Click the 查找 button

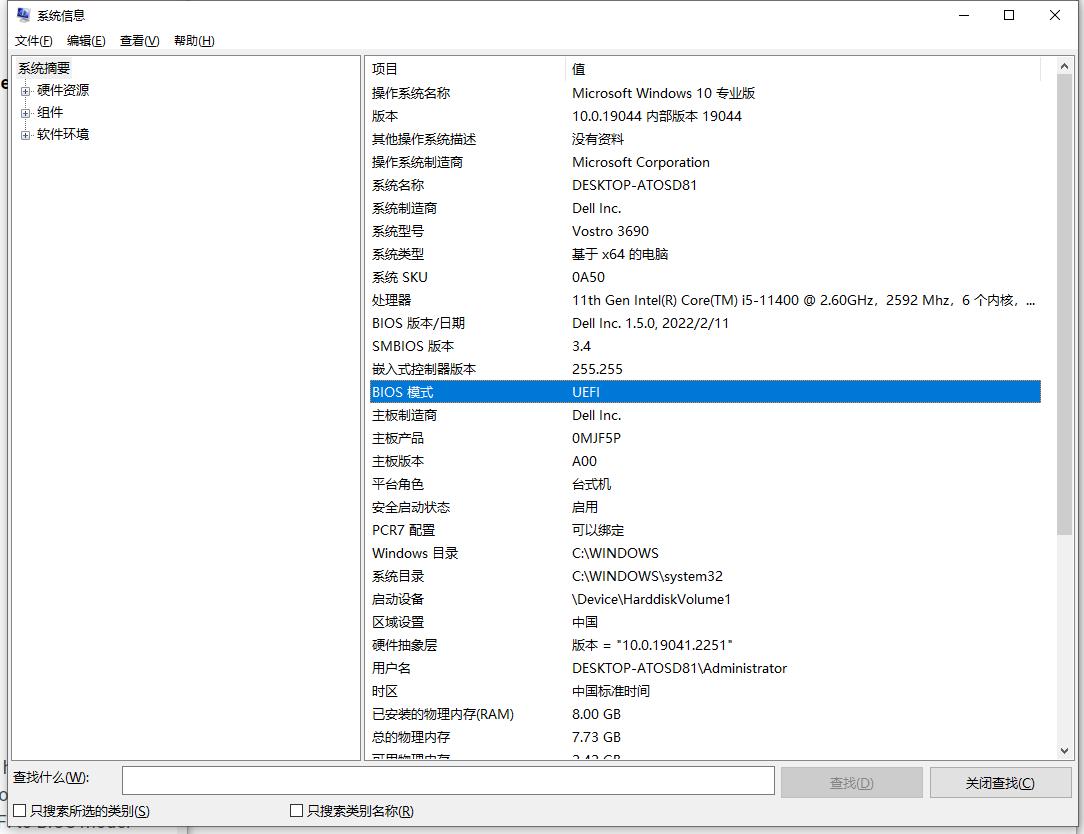[x=851, y=781]
